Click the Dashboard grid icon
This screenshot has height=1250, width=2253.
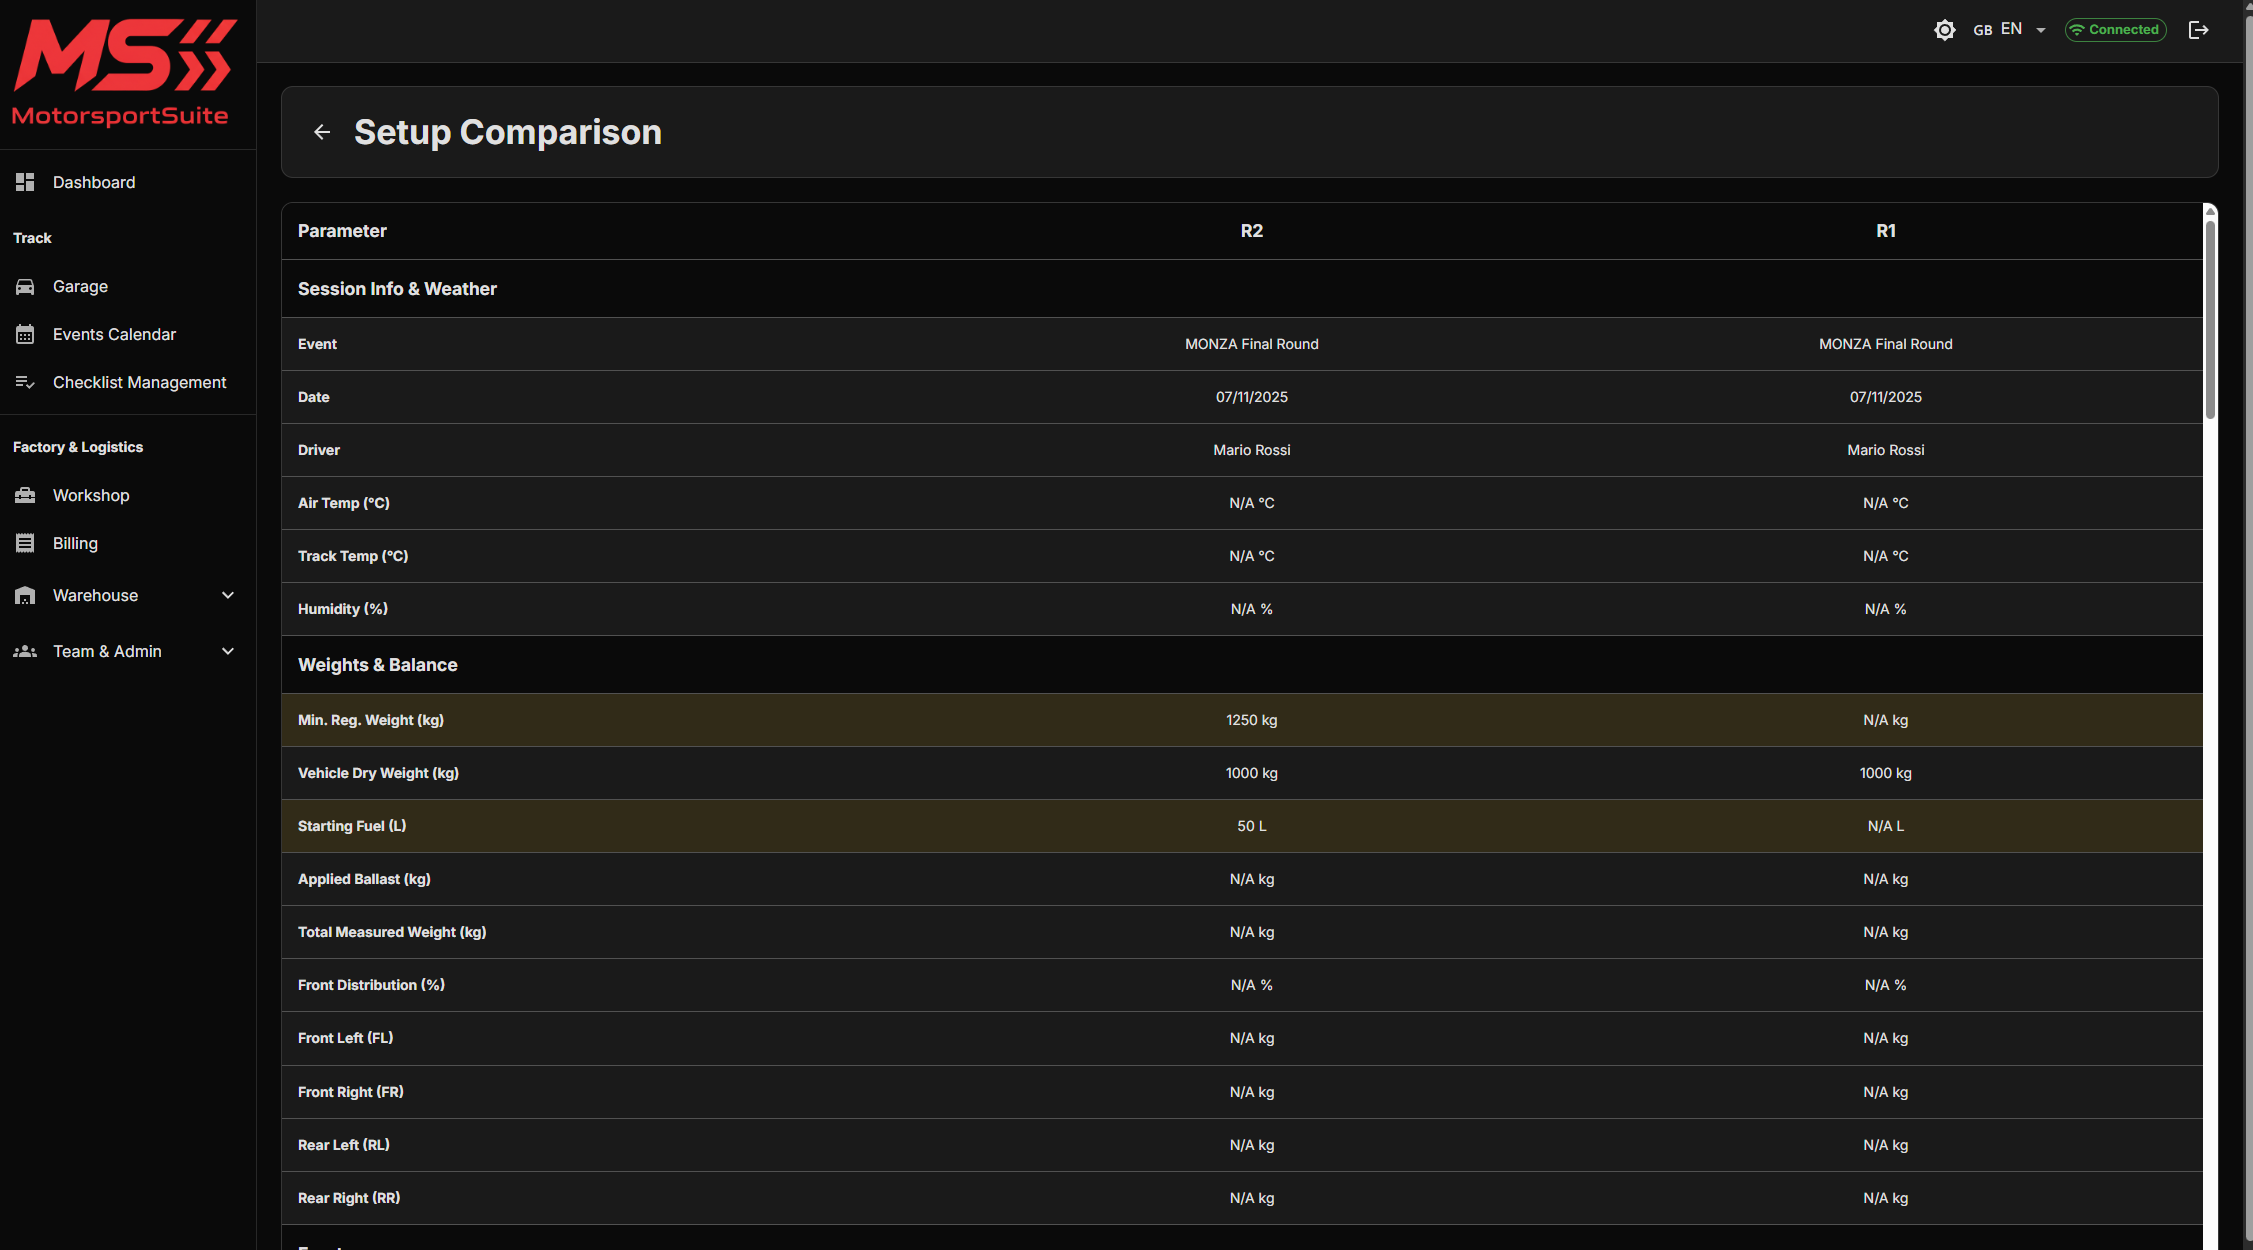pyautogui.click(x=25, y=182)
